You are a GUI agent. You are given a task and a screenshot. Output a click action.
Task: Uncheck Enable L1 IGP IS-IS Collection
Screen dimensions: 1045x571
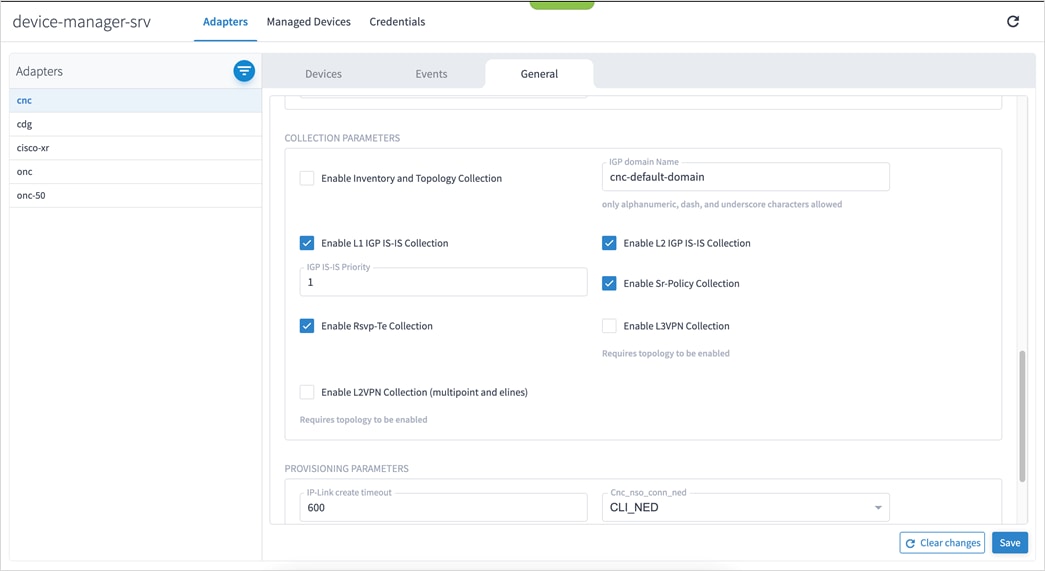pyautogui.click(x=307, y=243)
